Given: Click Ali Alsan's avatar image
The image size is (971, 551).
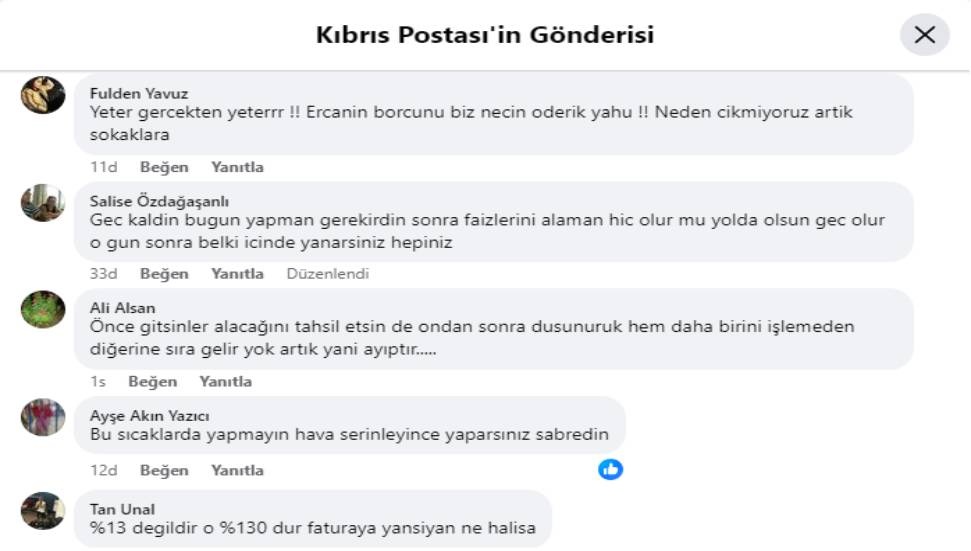Looking at the screenshot, I should [x=43, y=310].
